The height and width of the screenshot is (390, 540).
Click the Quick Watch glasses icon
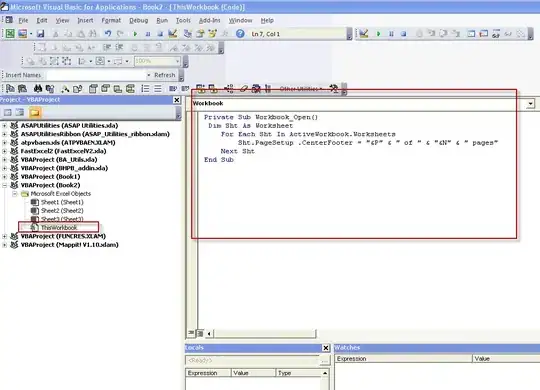pyautogui.click(x=508, y=34)
